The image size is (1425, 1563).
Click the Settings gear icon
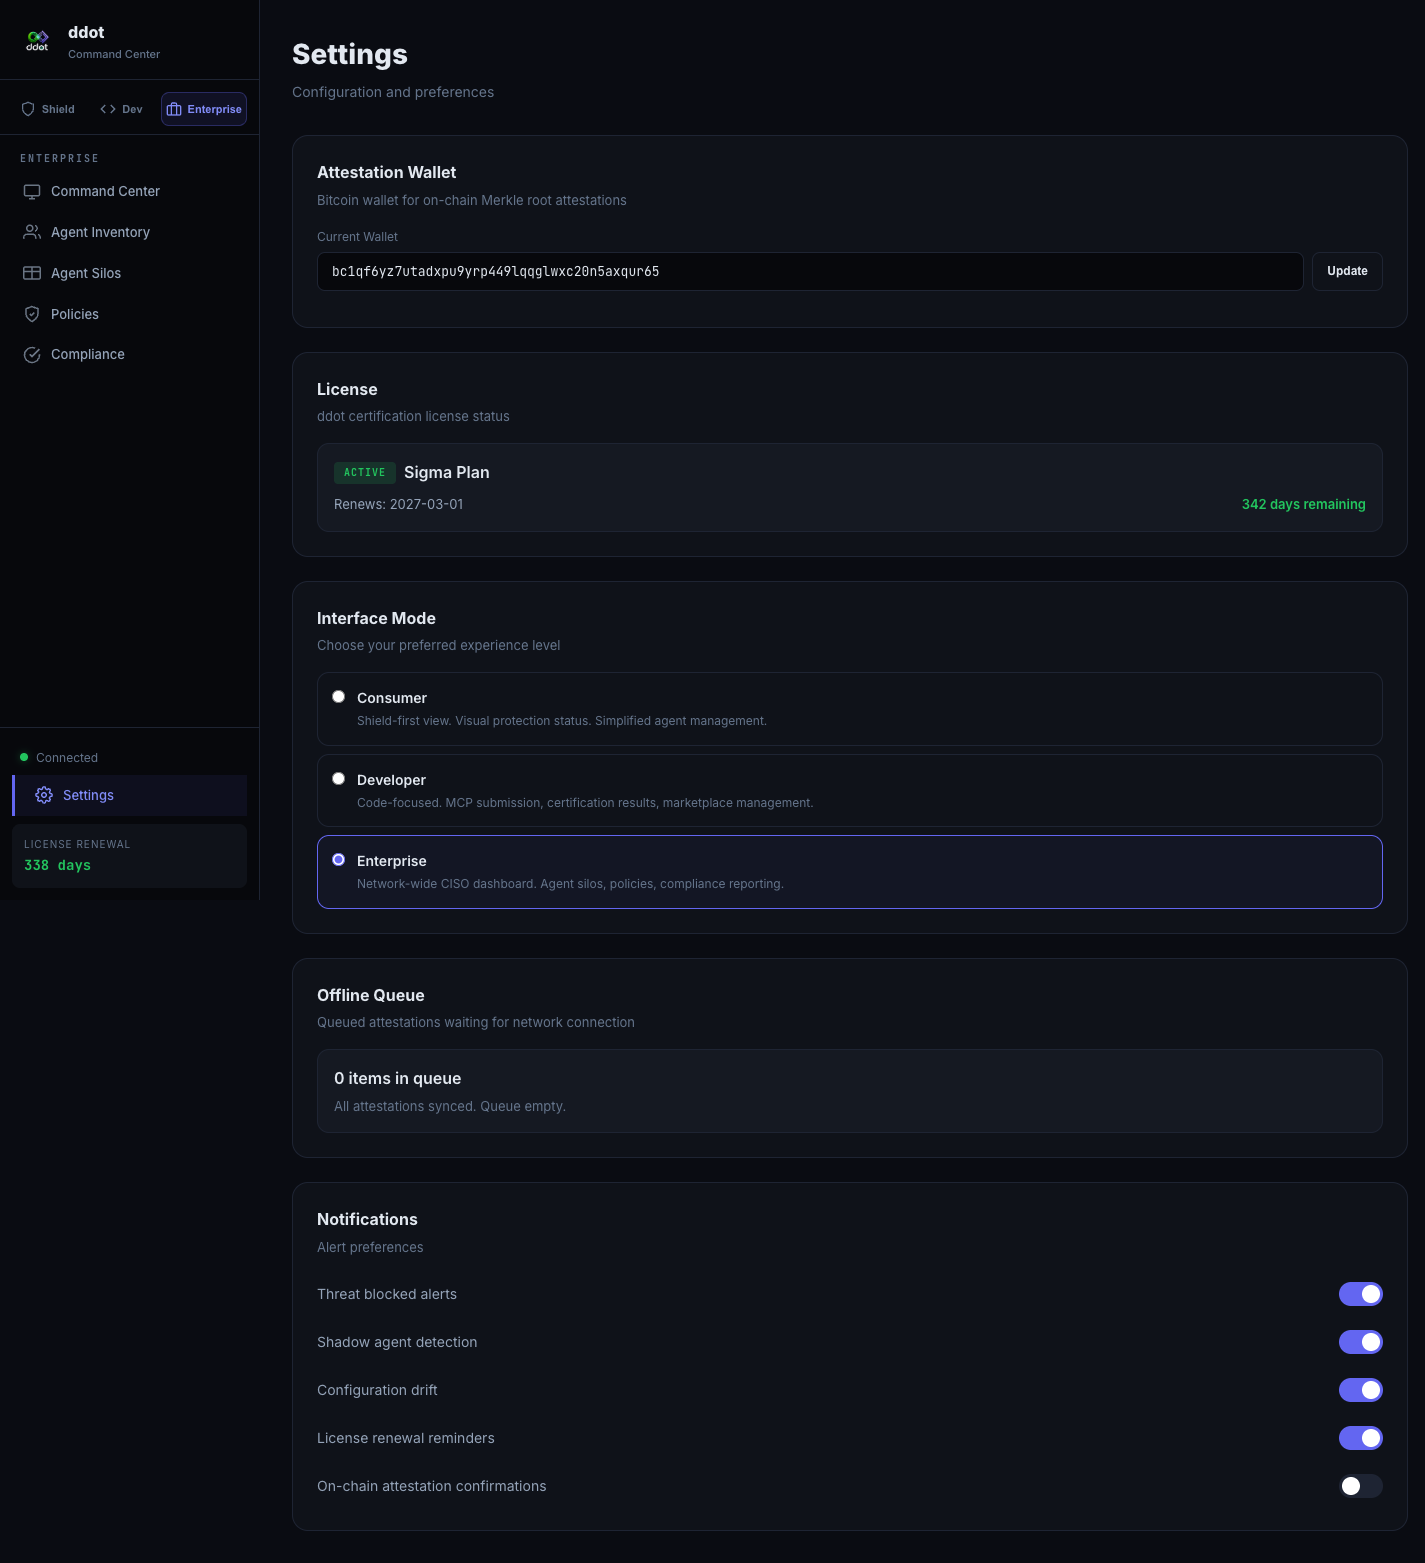44,795
